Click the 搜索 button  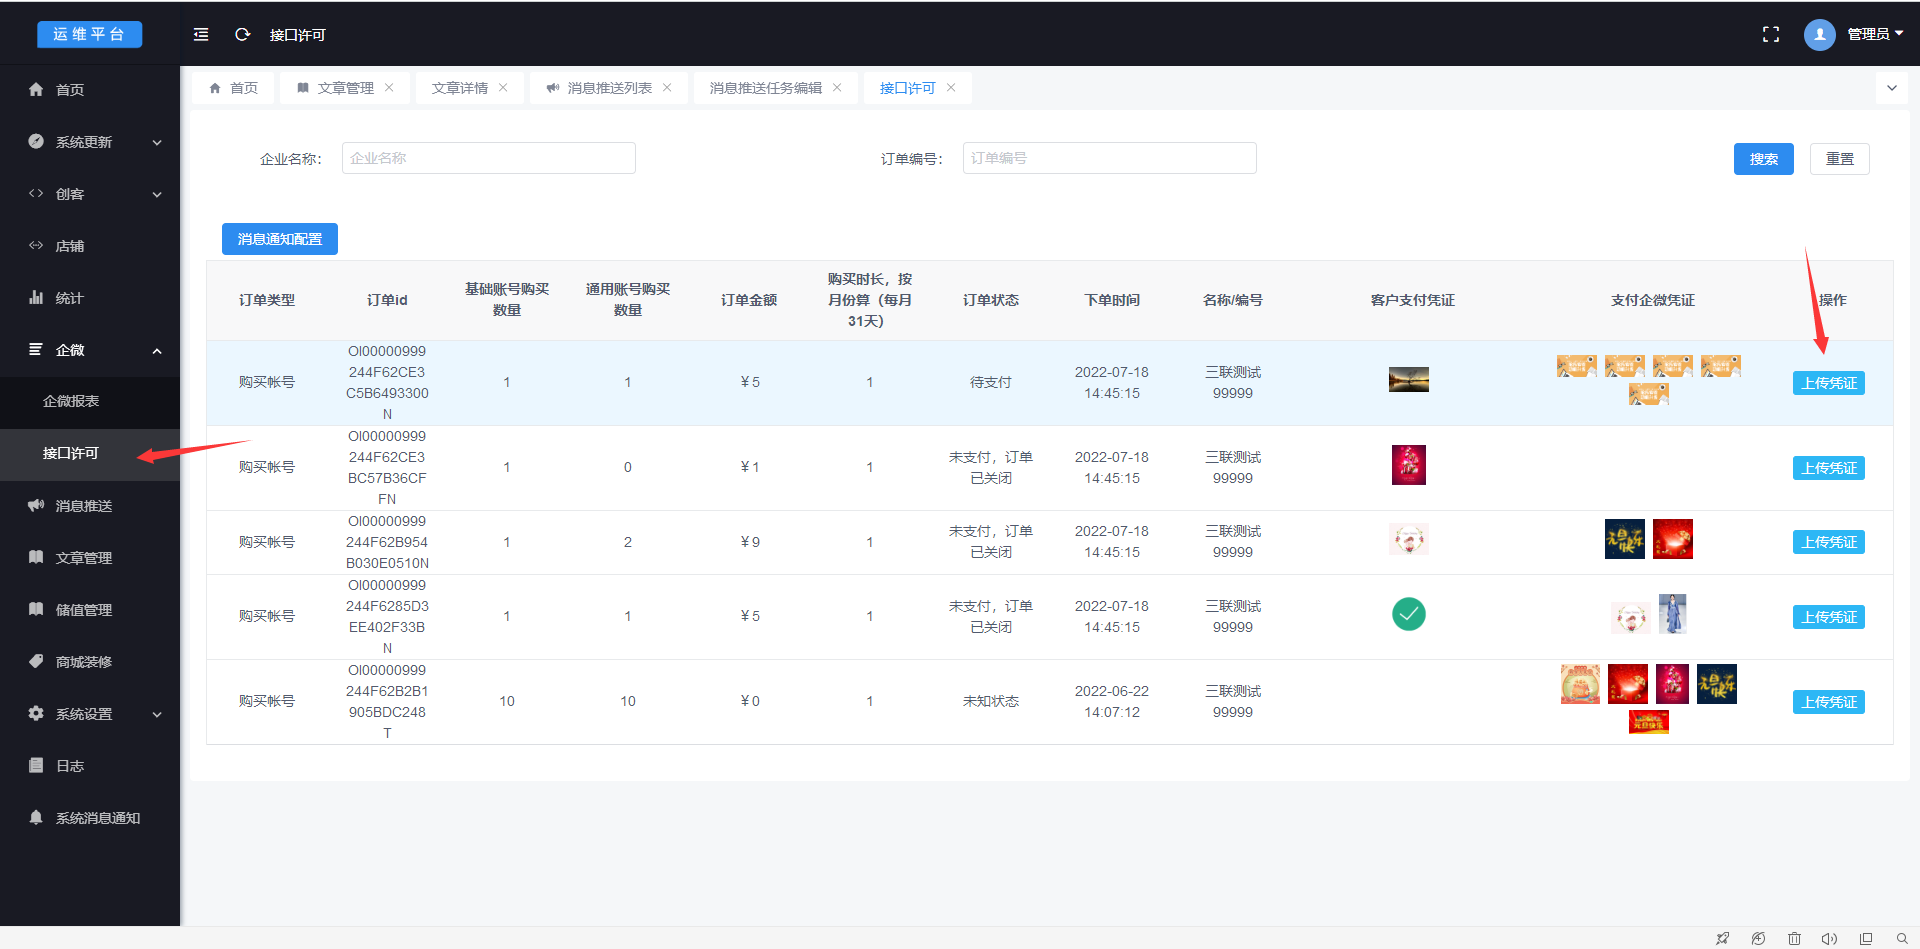[x=1763, y=159]
